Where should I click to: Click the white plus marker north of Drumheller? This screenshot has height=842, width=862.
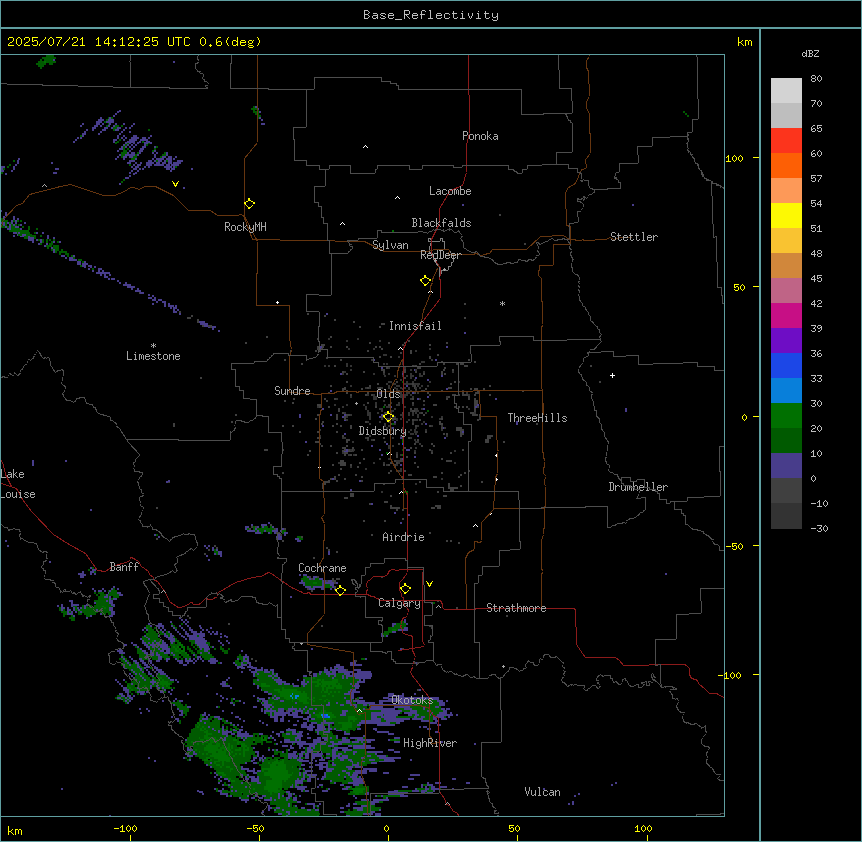tap(612, 375)
